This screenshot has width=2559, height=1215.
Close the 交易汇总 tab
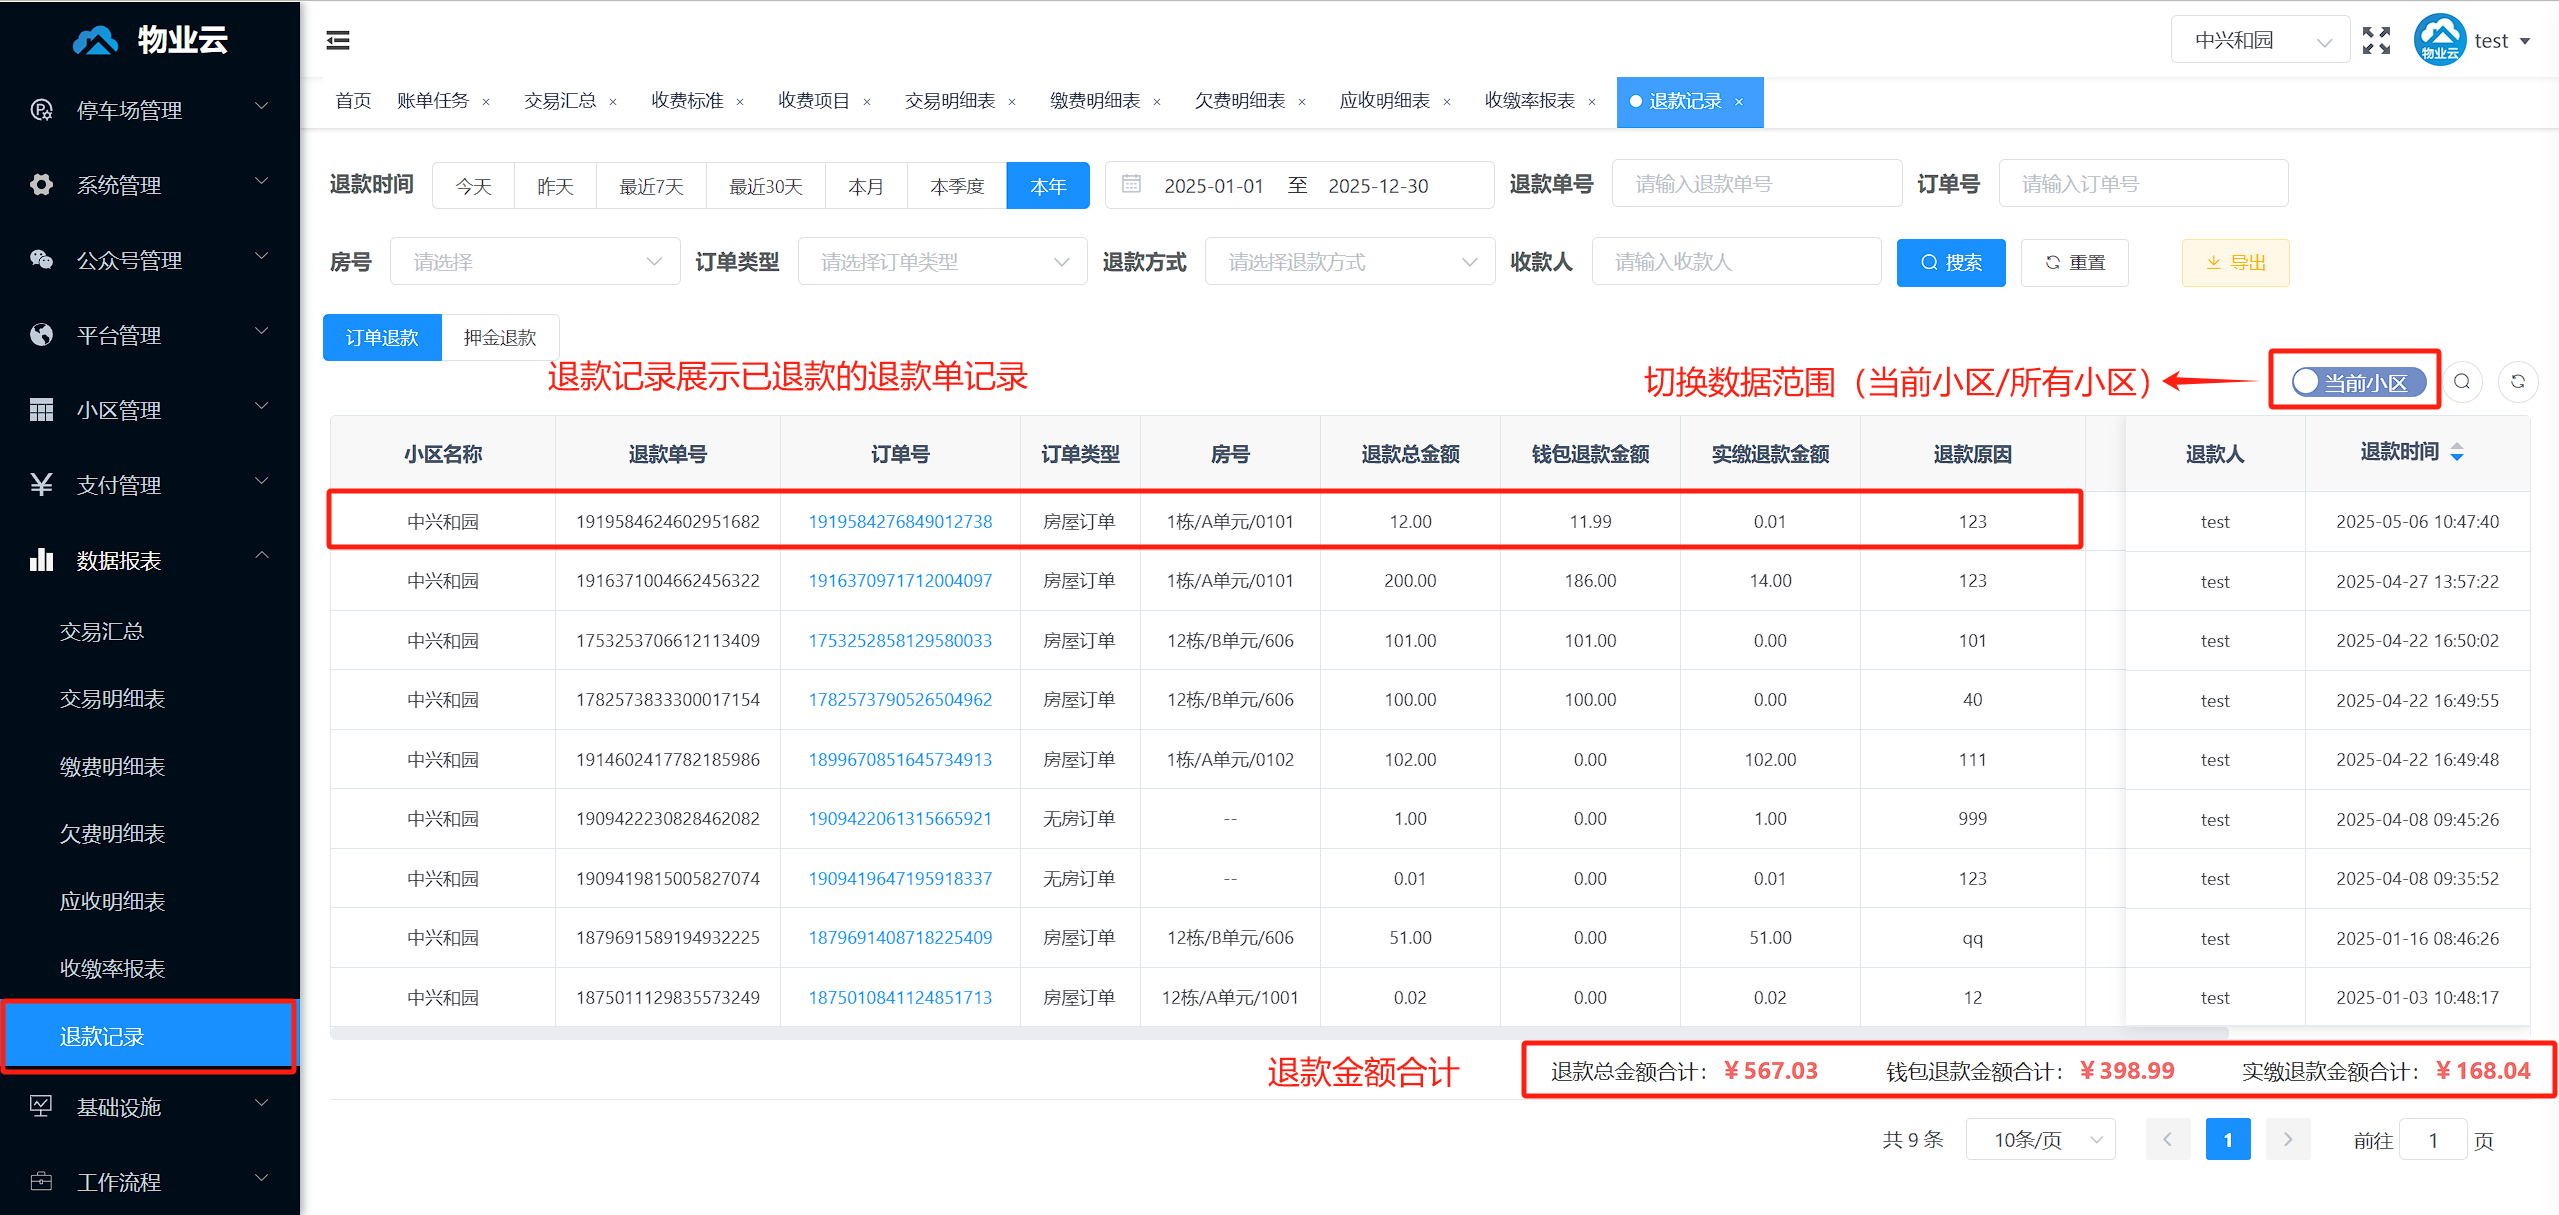click(x=613, y=102)
